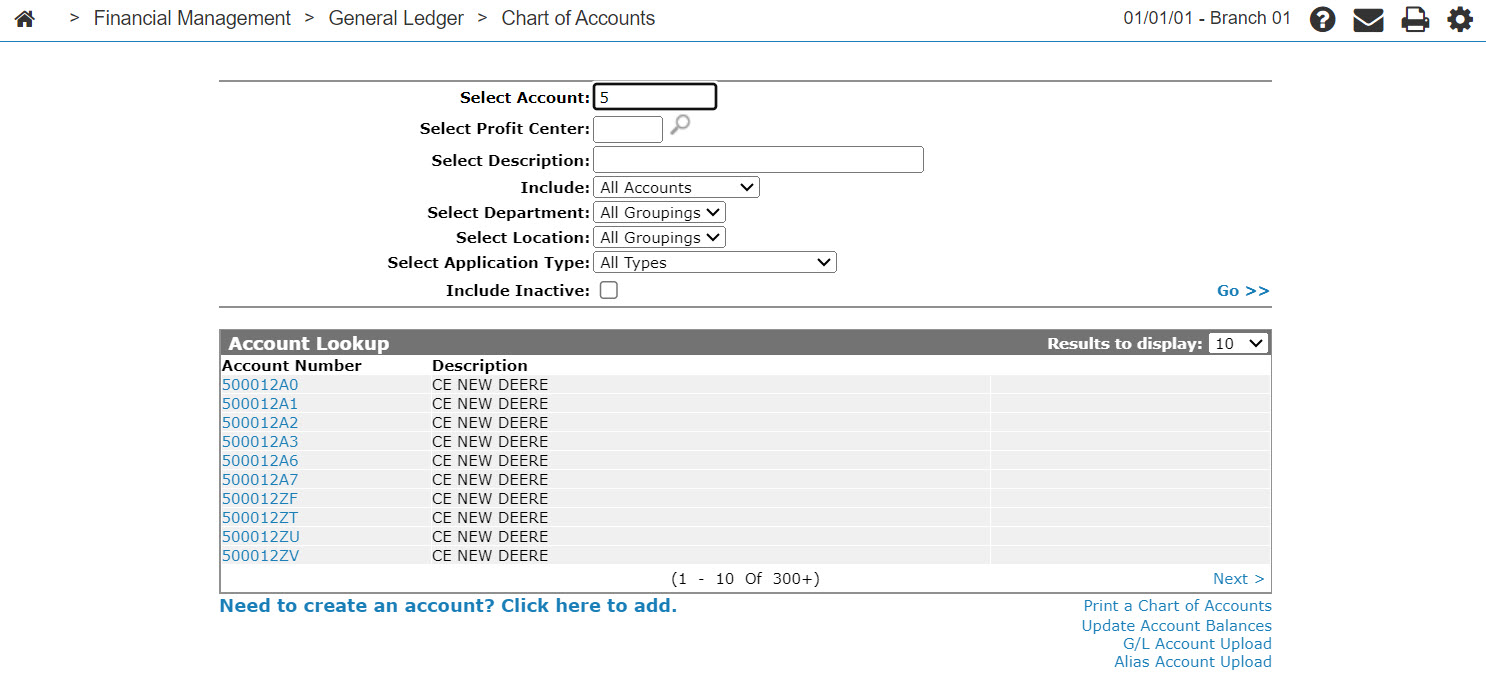Click the (1 - 10 Of 300+) count
Image resolution: width=1486 pixels, height=685 pixels.
(x=746, y=579)
